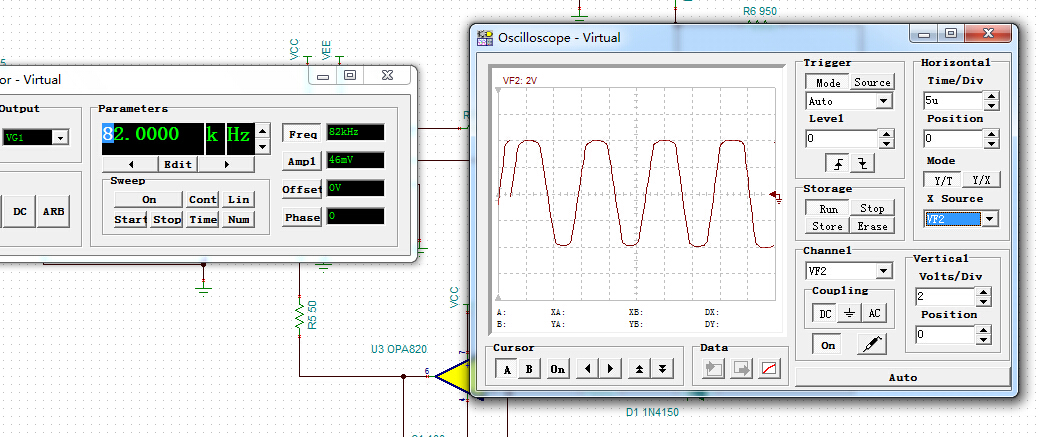Click the import data icon in Data section
The image size is (1039, 437).
click(714, 369)
